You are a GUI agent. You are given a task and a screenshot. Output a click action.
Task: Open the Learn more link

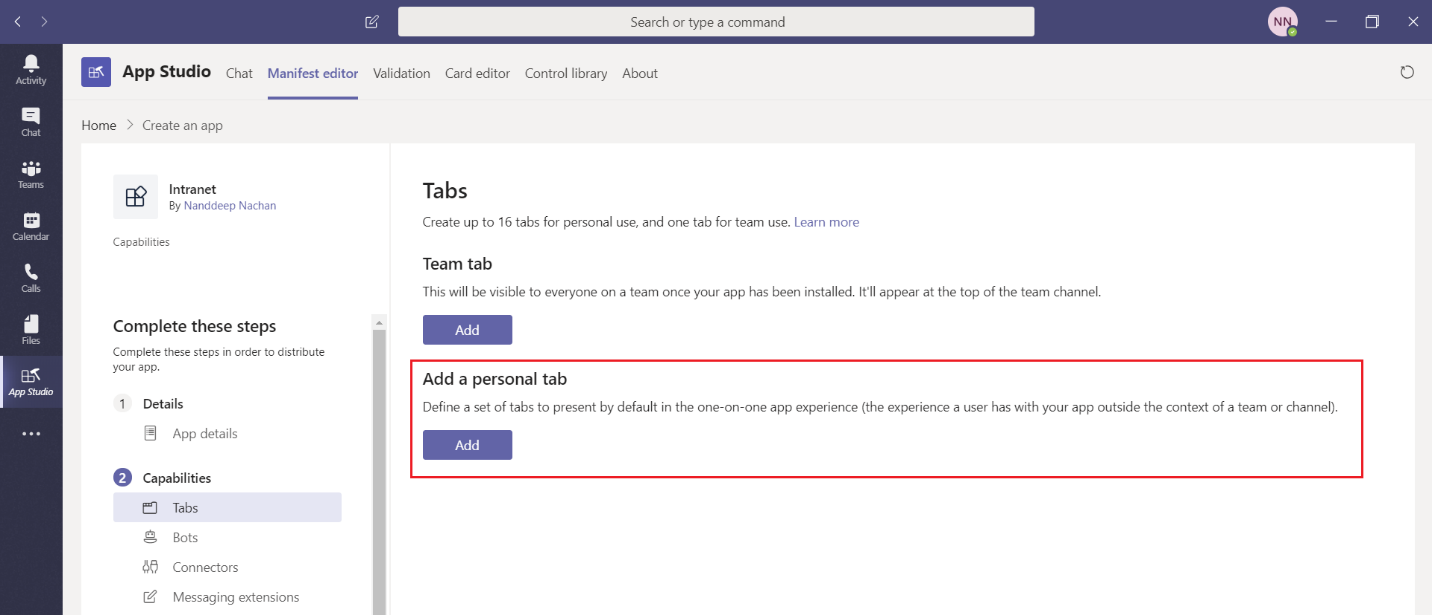click(826, 222)
